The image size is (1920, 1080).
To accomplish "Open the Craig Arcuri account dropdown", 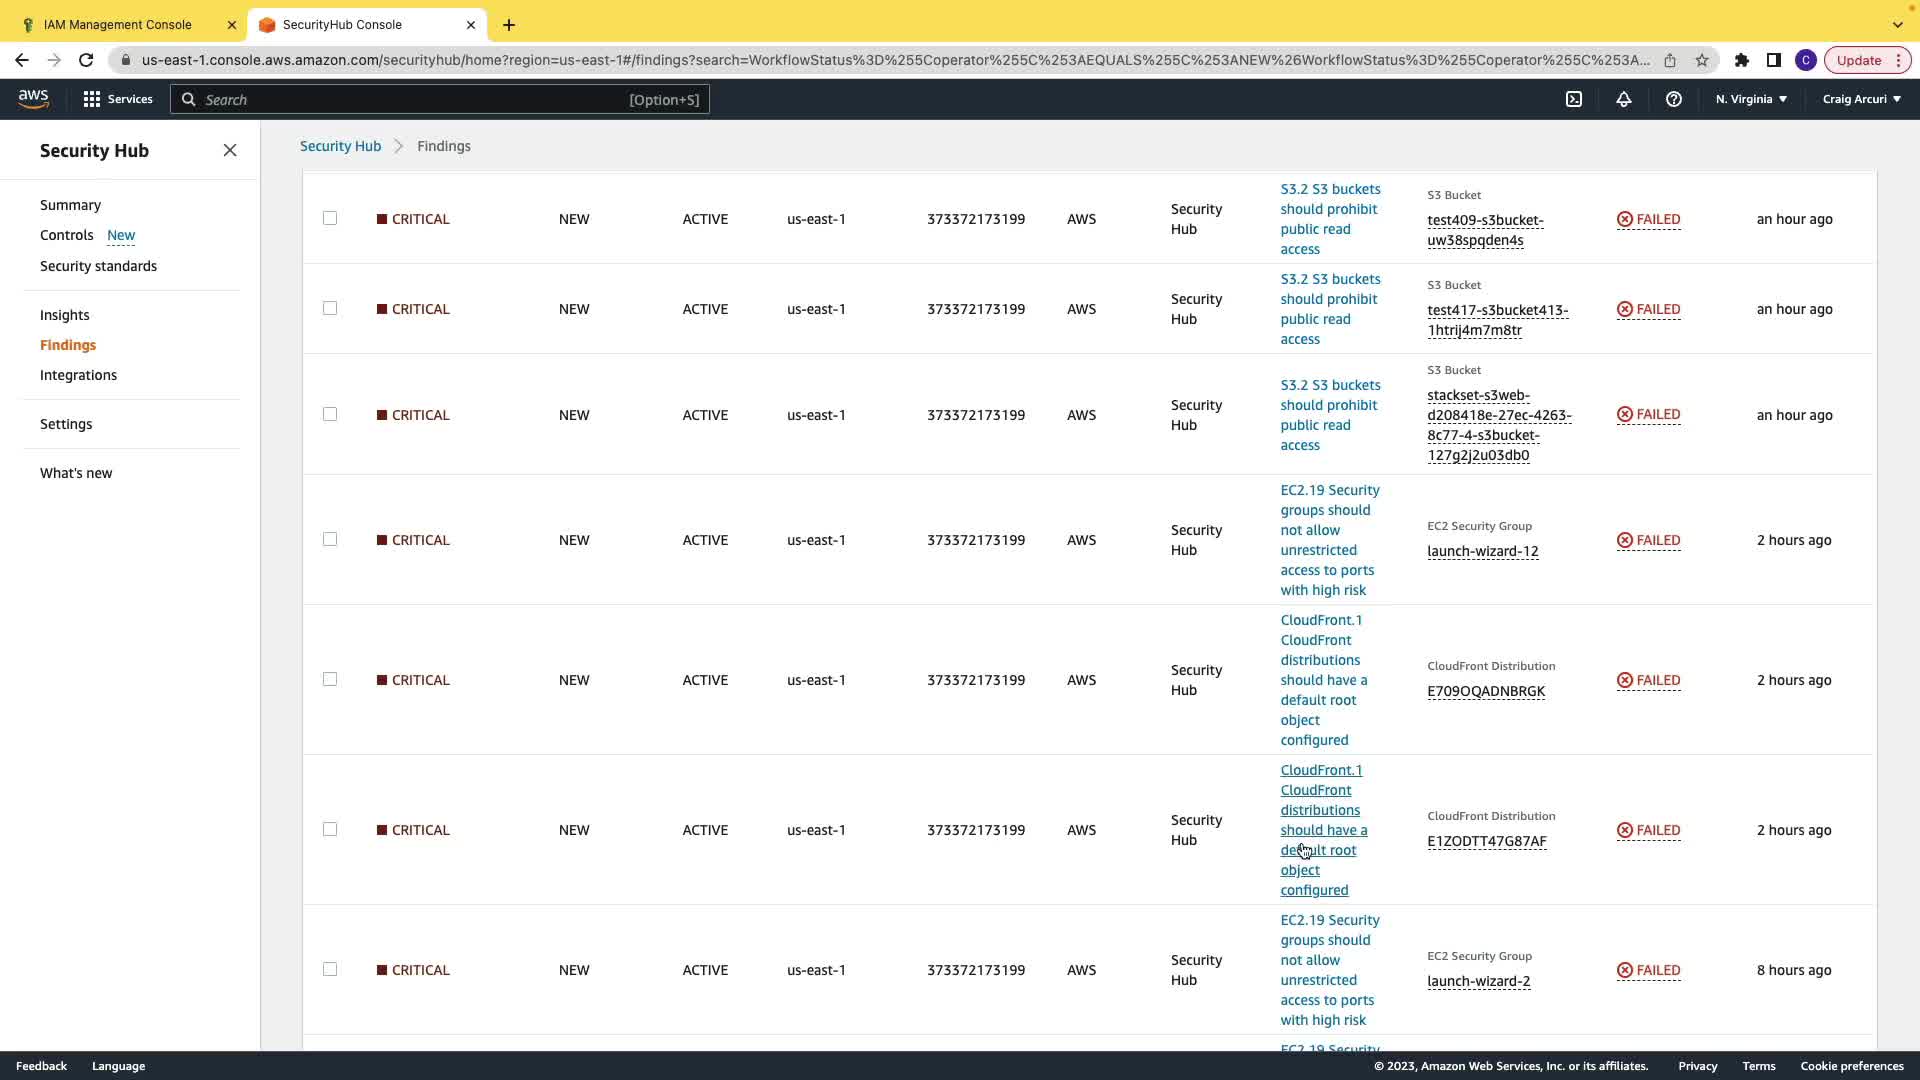I will [x=1861, y=99].
